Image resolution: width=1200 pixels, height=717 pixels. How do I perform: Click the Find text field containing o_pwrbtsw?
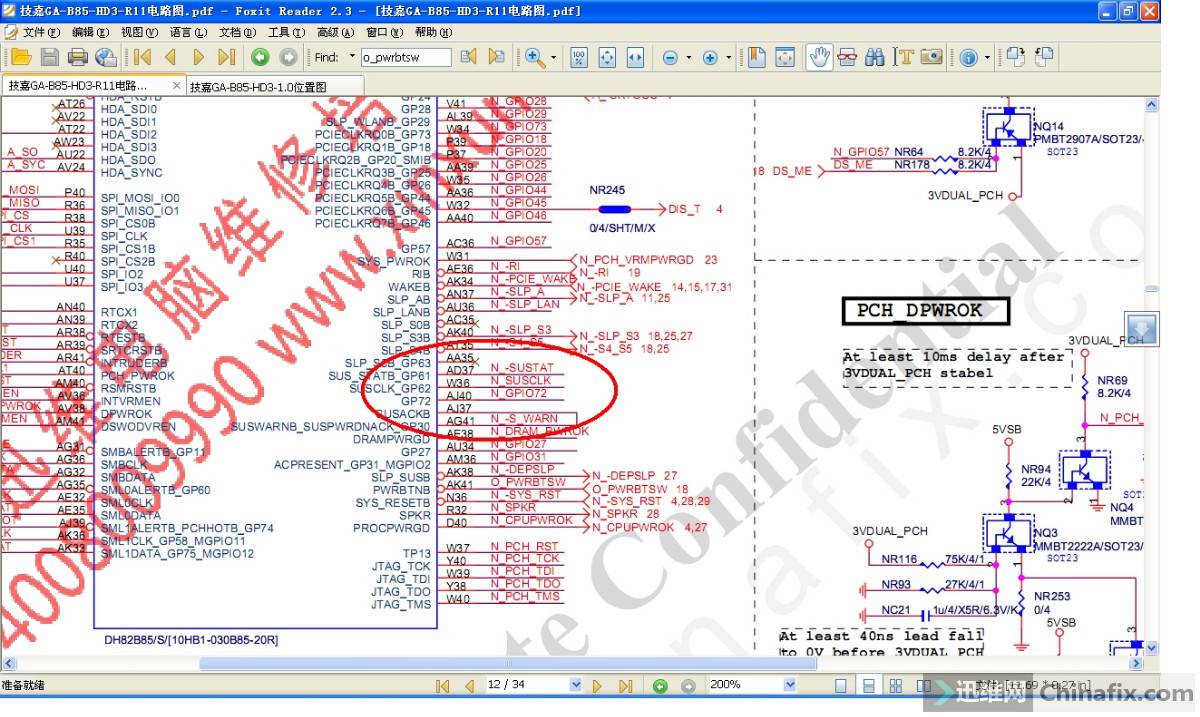click(x=404, y=58)
